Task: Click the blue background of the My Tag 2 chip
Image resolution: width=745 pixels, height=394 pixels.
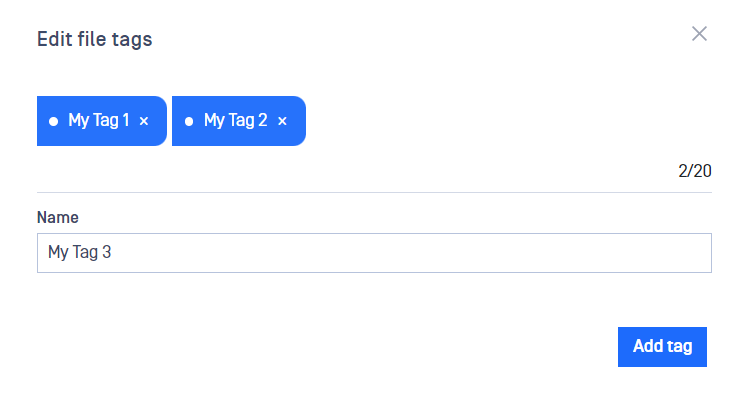Action: point(239,138)
